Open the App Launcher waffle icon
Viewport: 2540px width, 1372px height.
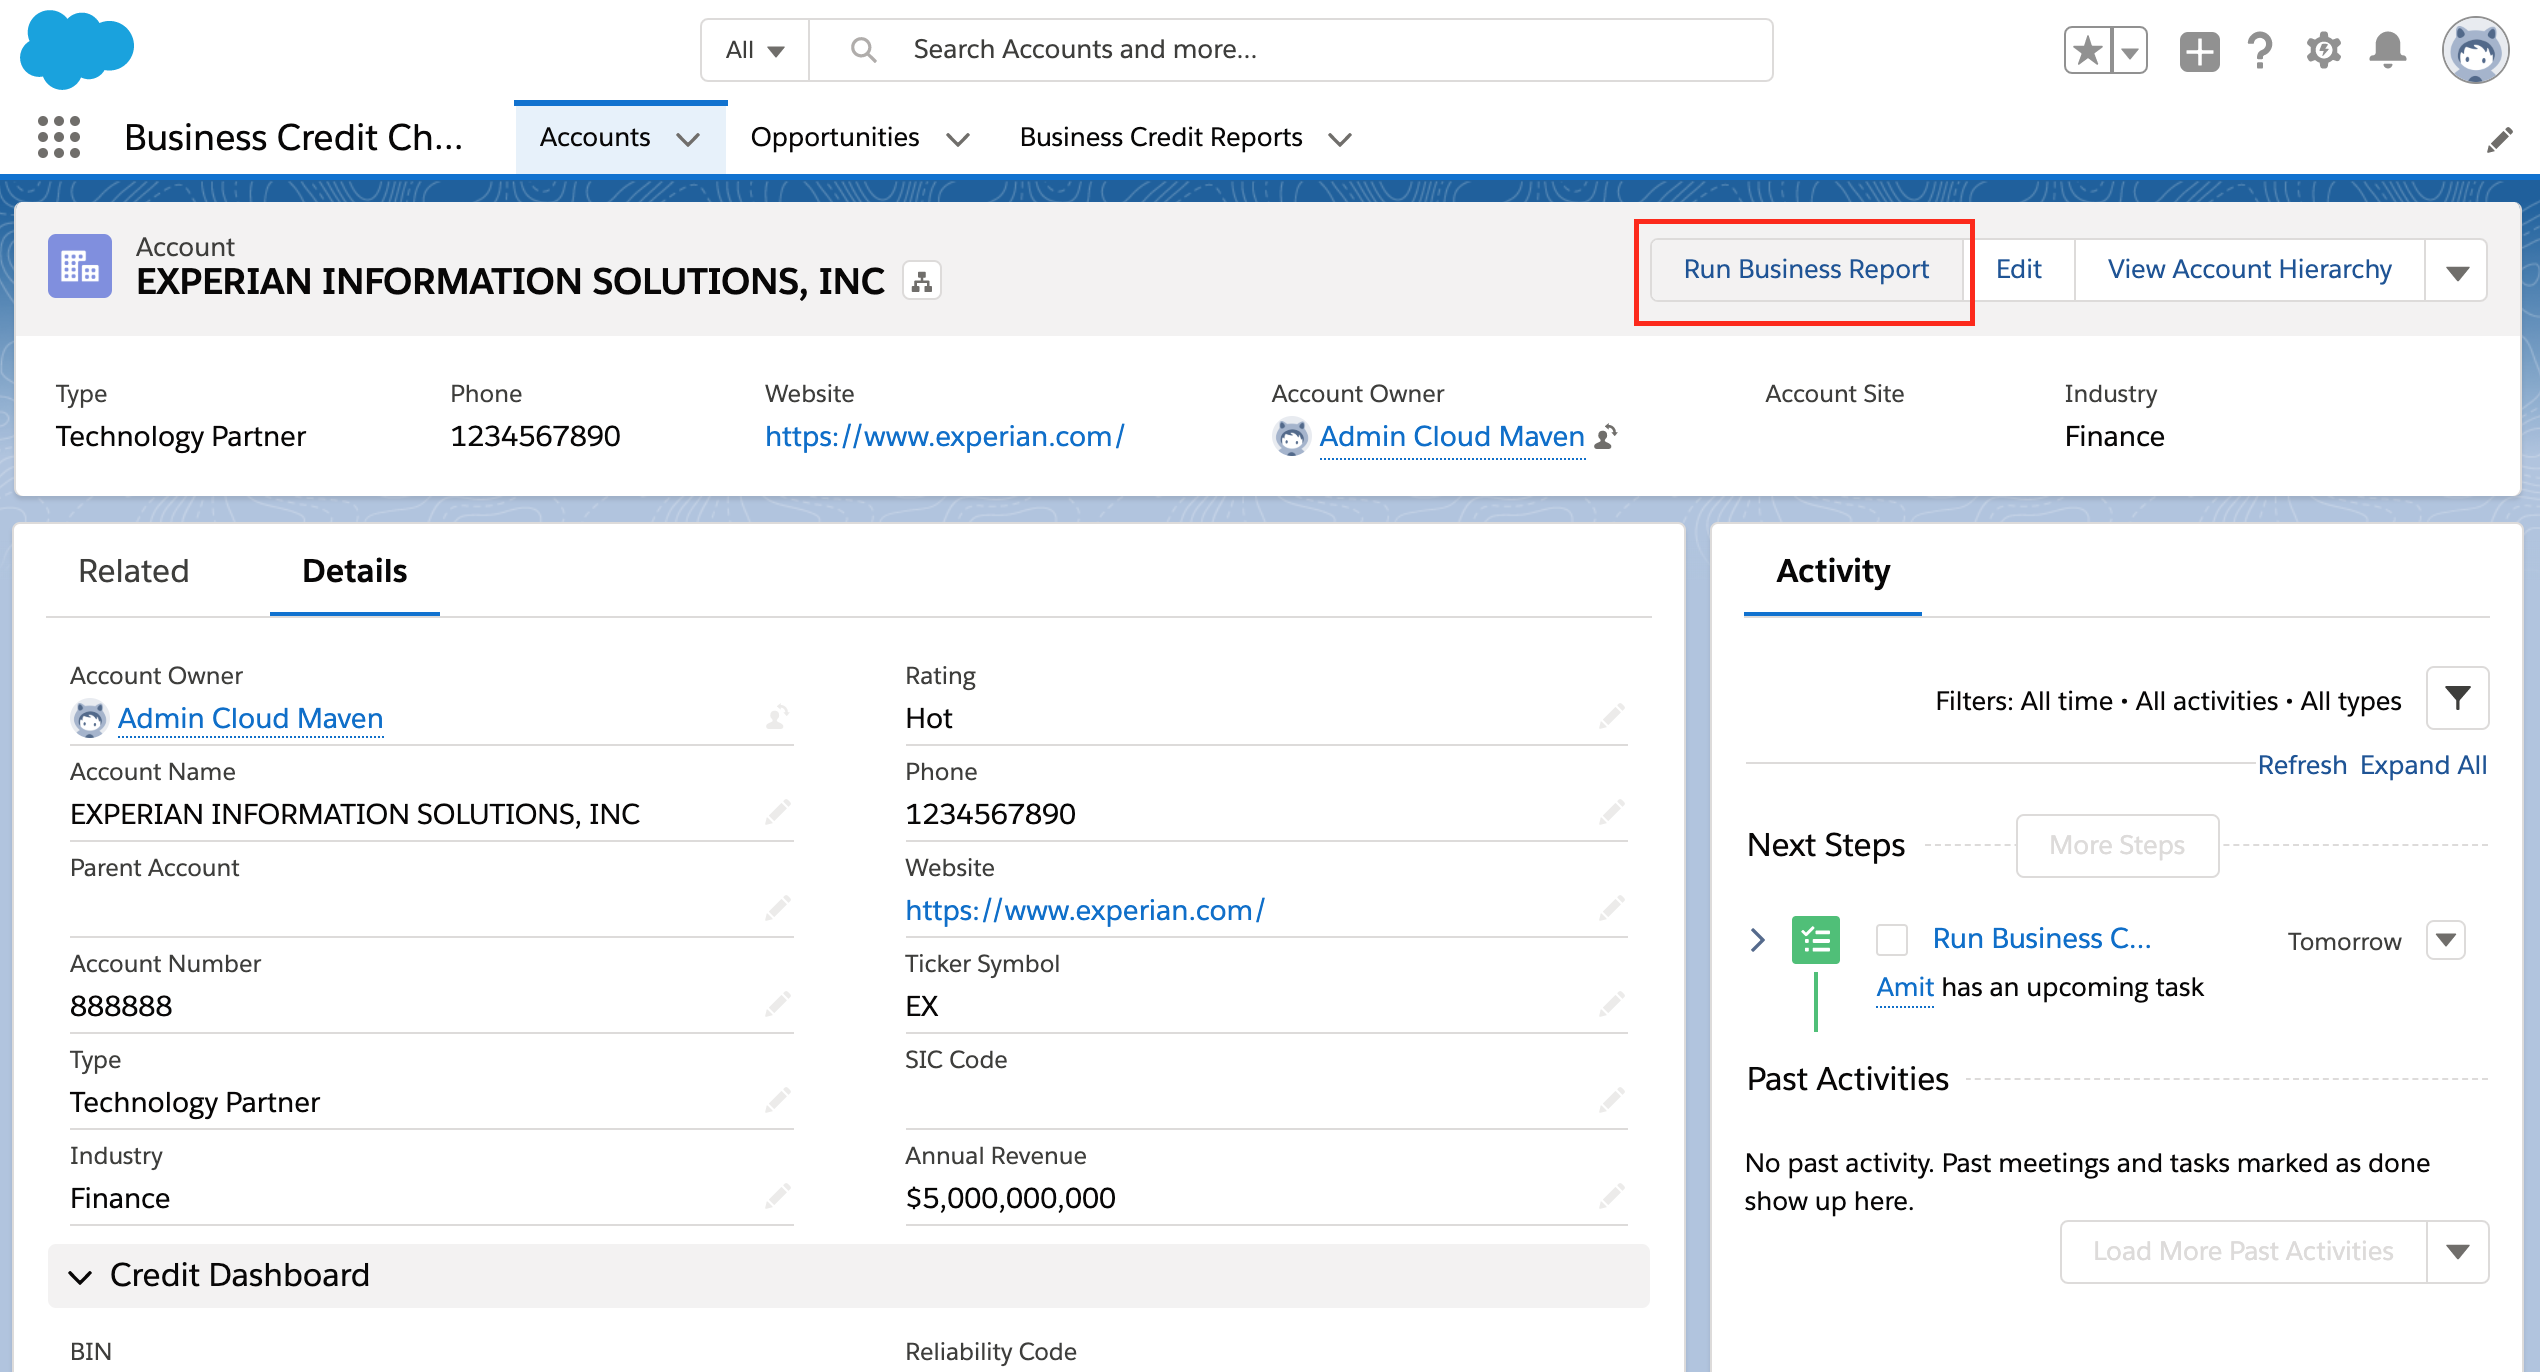pyautogui.click(x=58, y=137)
